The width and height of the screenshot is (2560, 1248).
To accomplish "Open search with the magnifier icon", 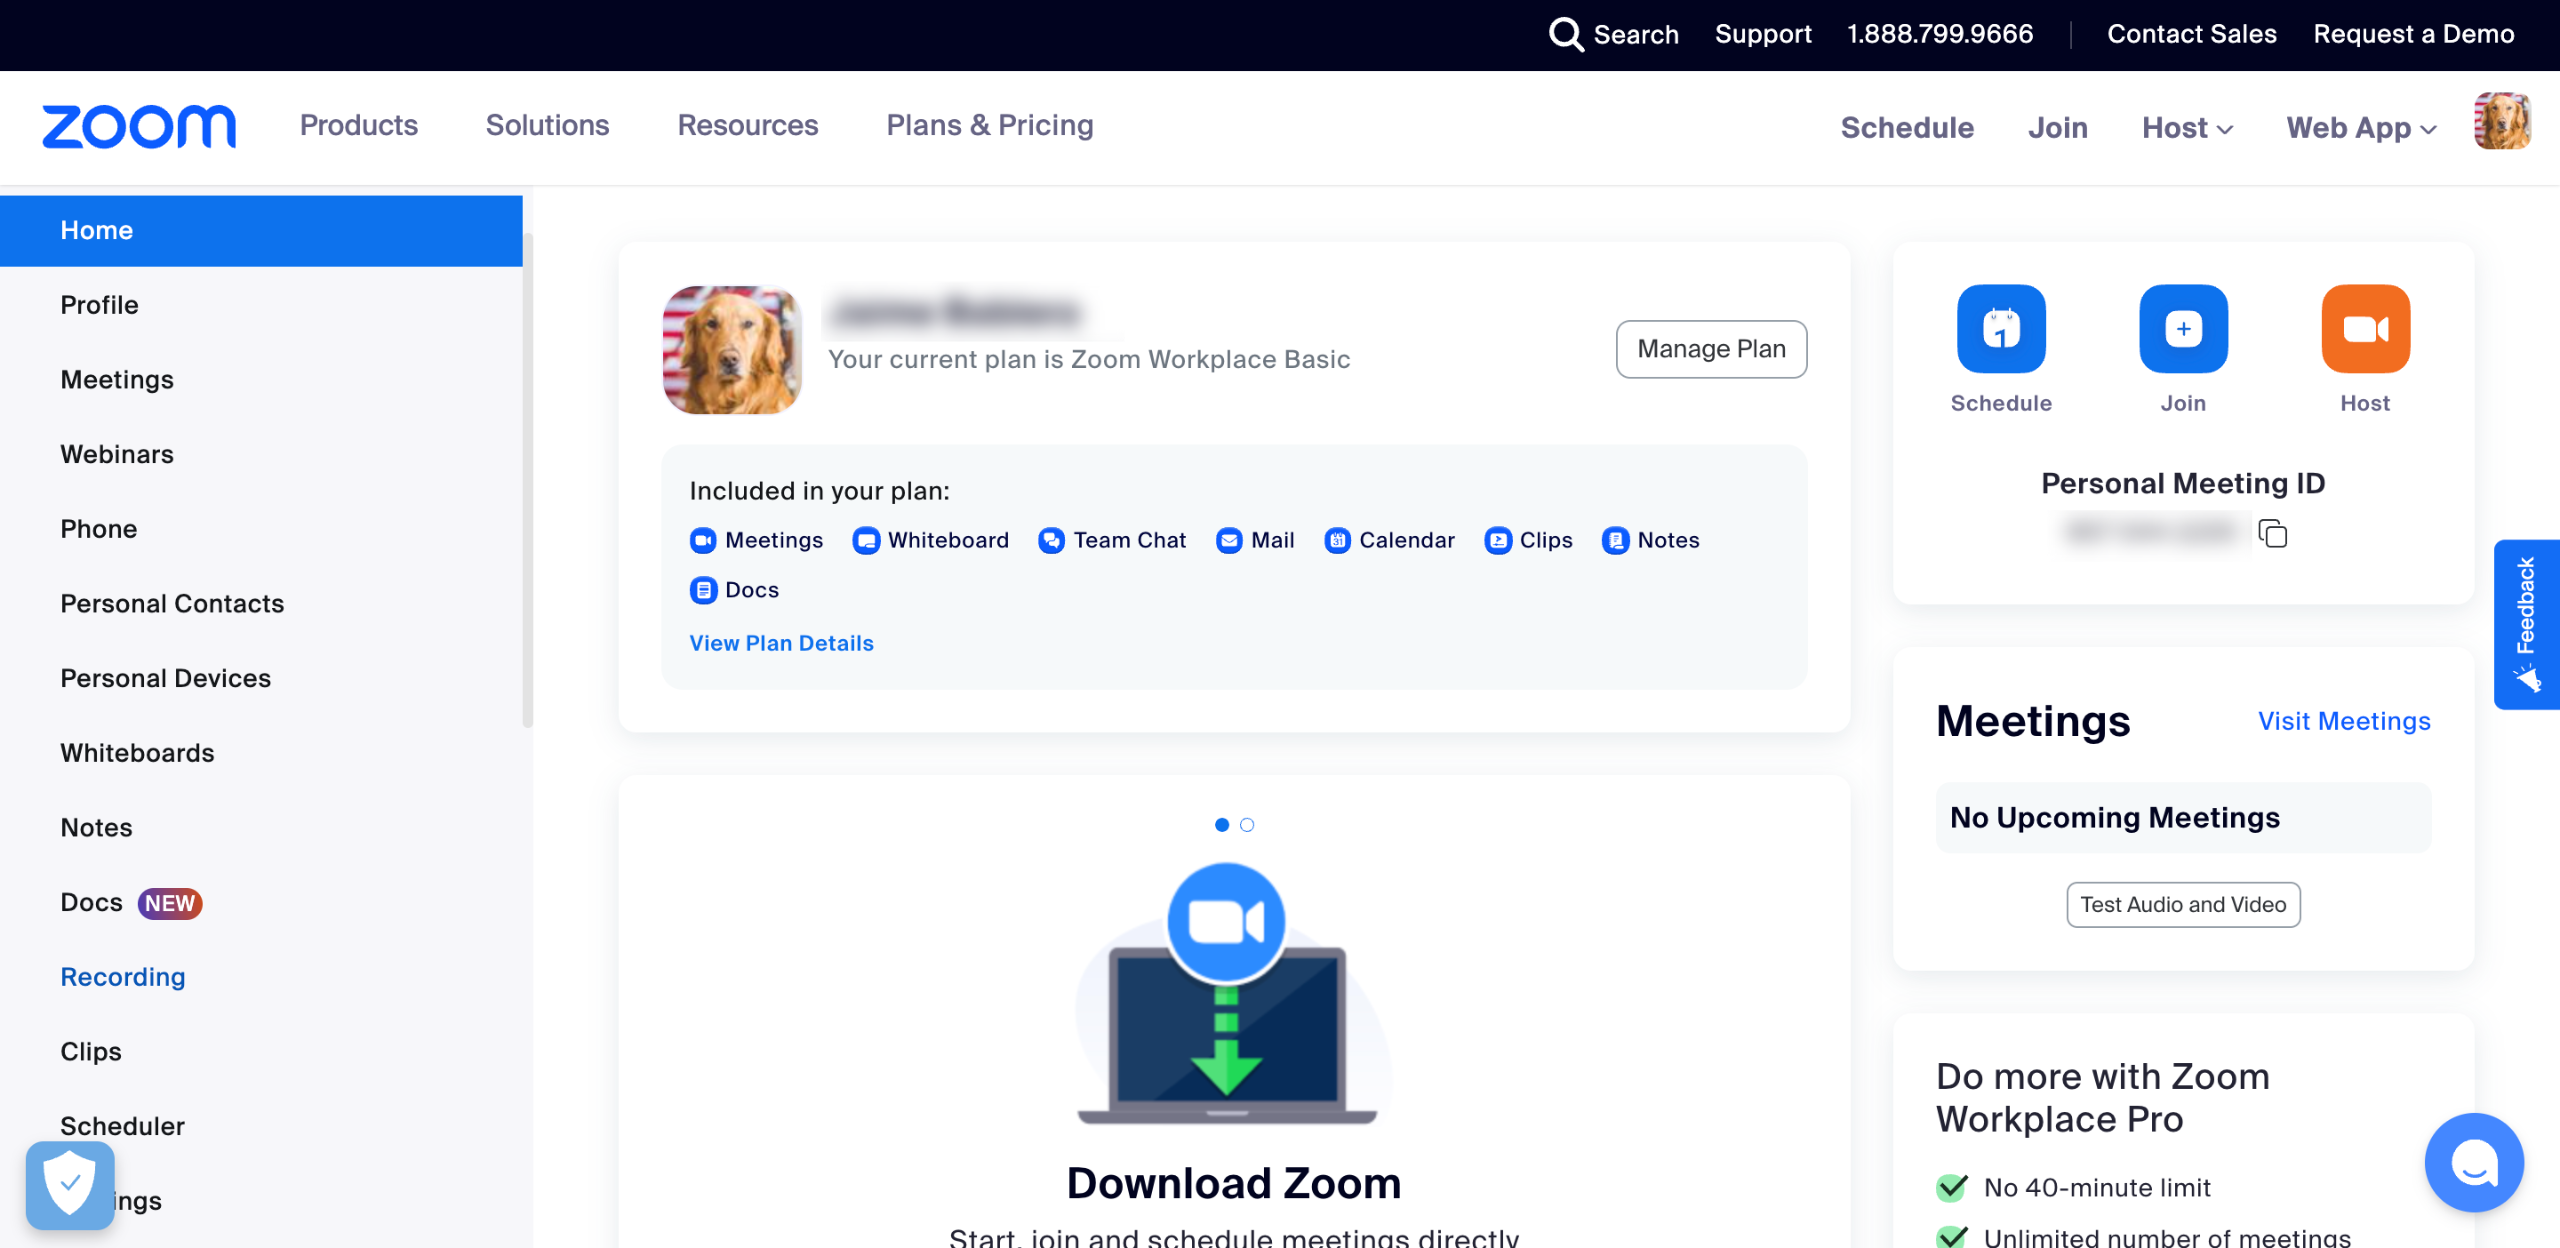I will 1565,35.
